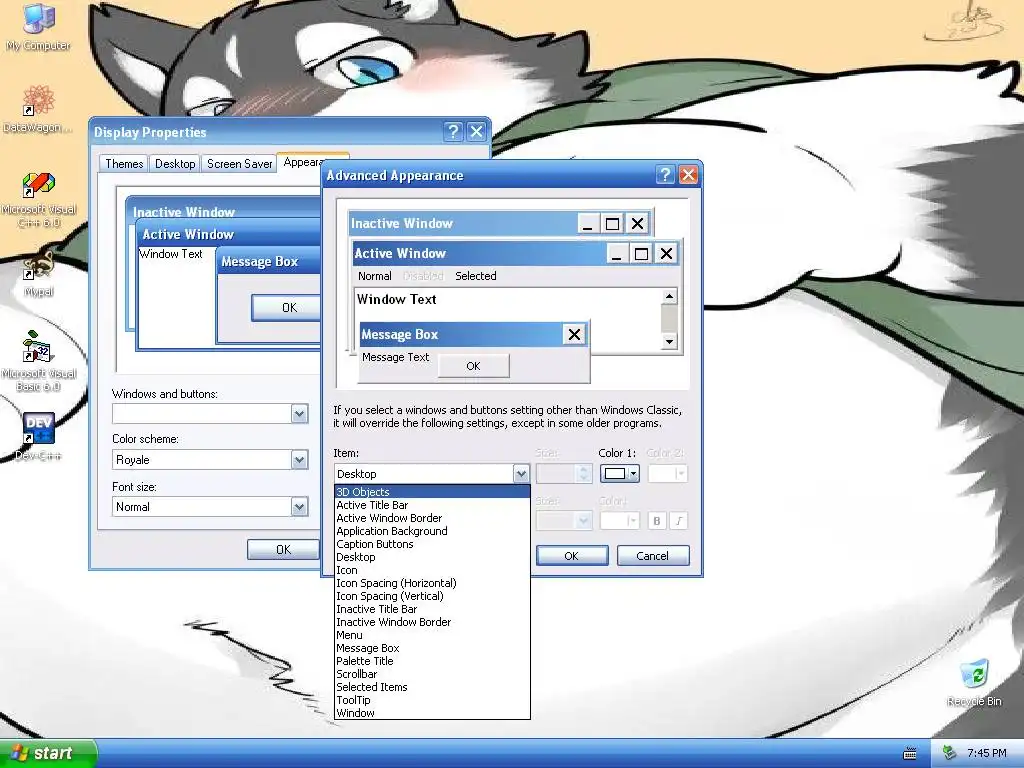Screen dimensions: 1024x768
Task: Select Scrollbar in the Item list
Action: click(432, 674)
